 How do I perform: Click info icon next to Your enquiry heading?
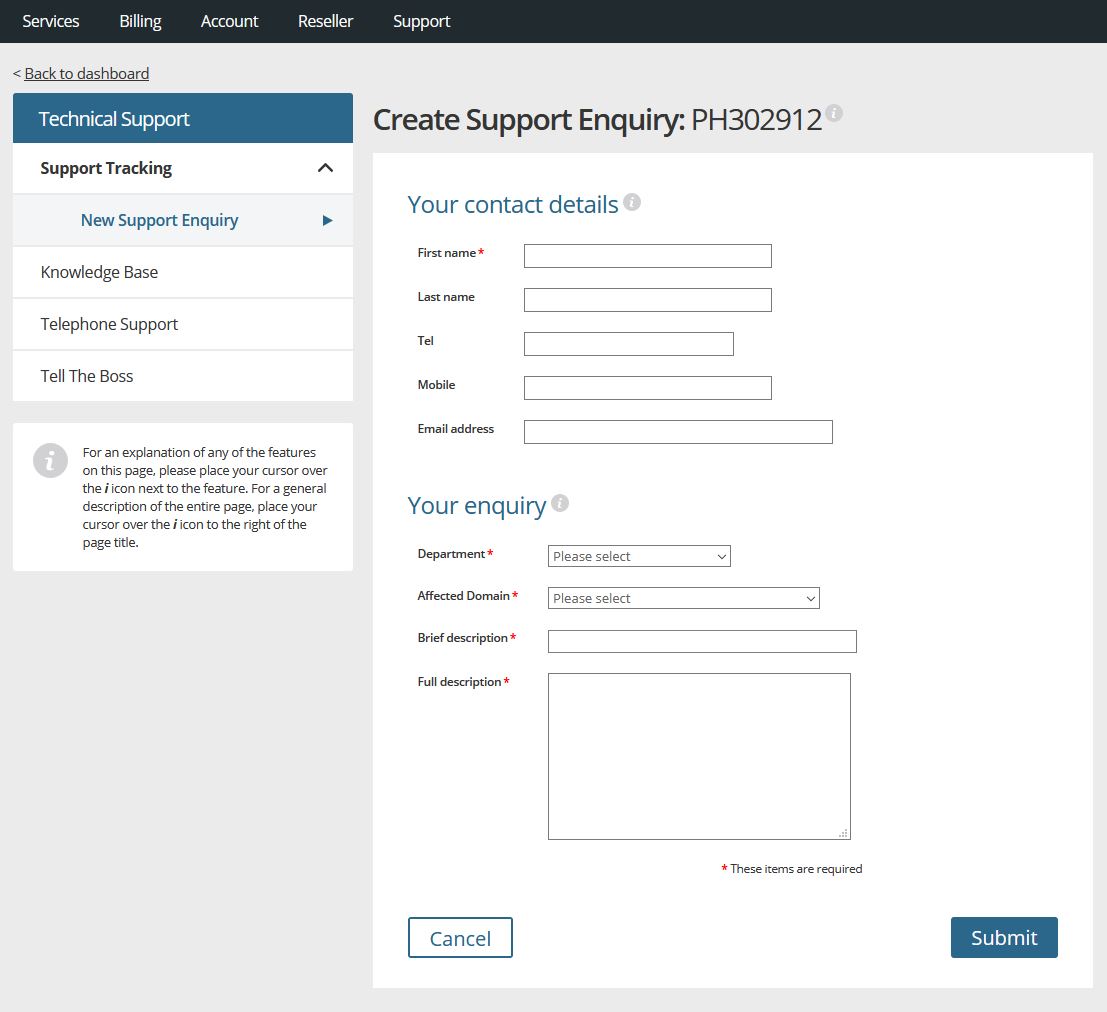pos(560,503)
